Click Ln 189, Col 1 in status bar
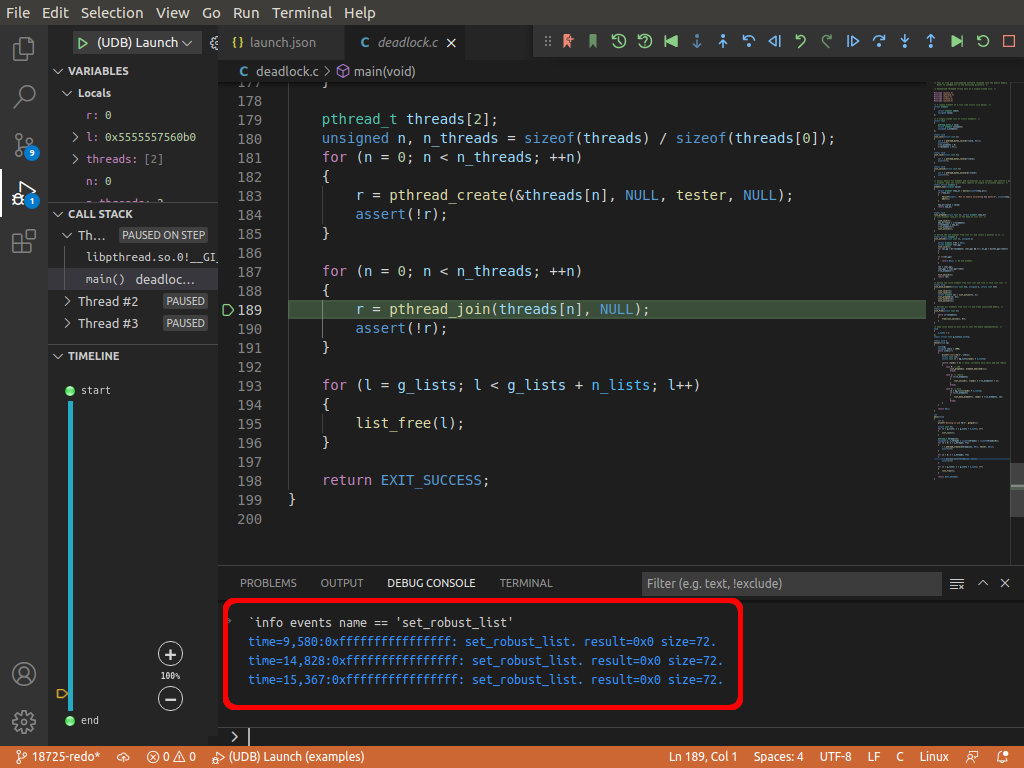Image resolution: width=1024 pixels, height=768 pixels. tap(703, 757)
